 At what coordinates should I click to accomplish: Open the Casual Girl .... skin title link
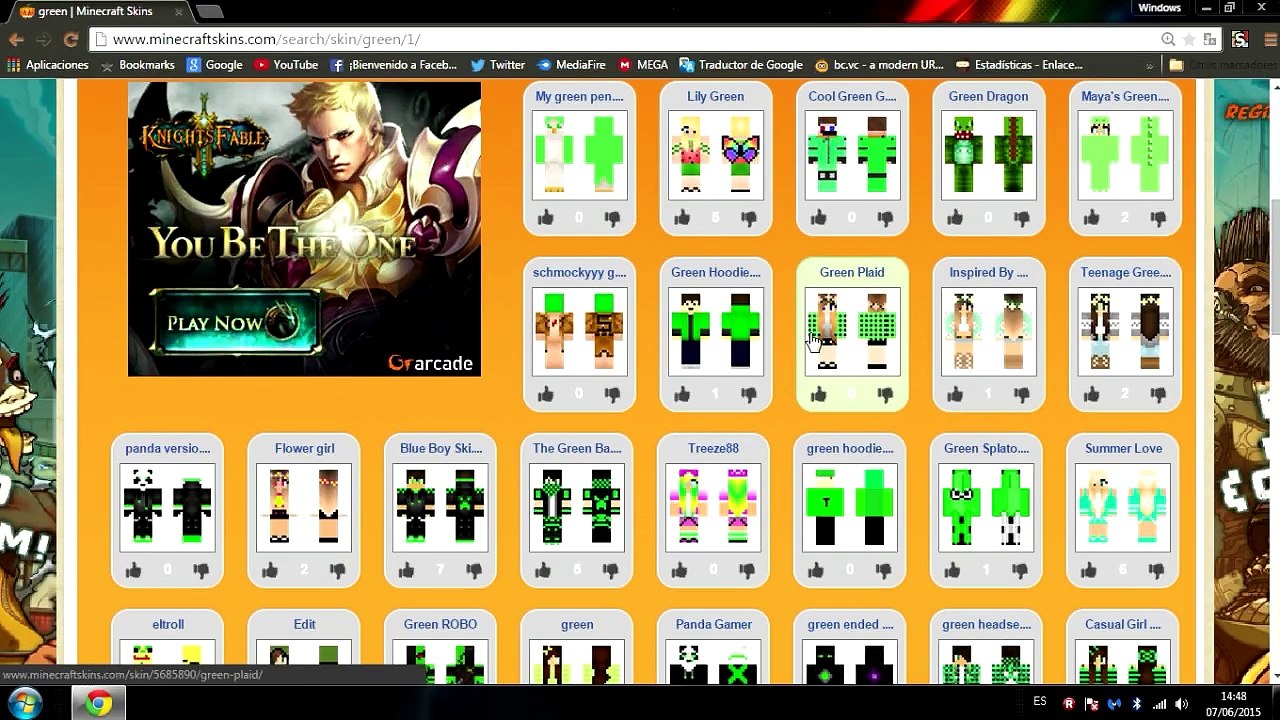(x=1123, y=625)
